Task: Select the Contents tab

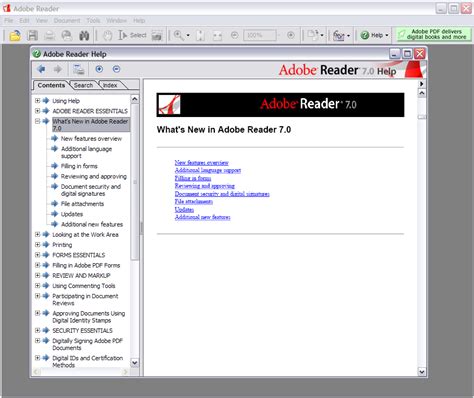Action: tap(51, 85)
